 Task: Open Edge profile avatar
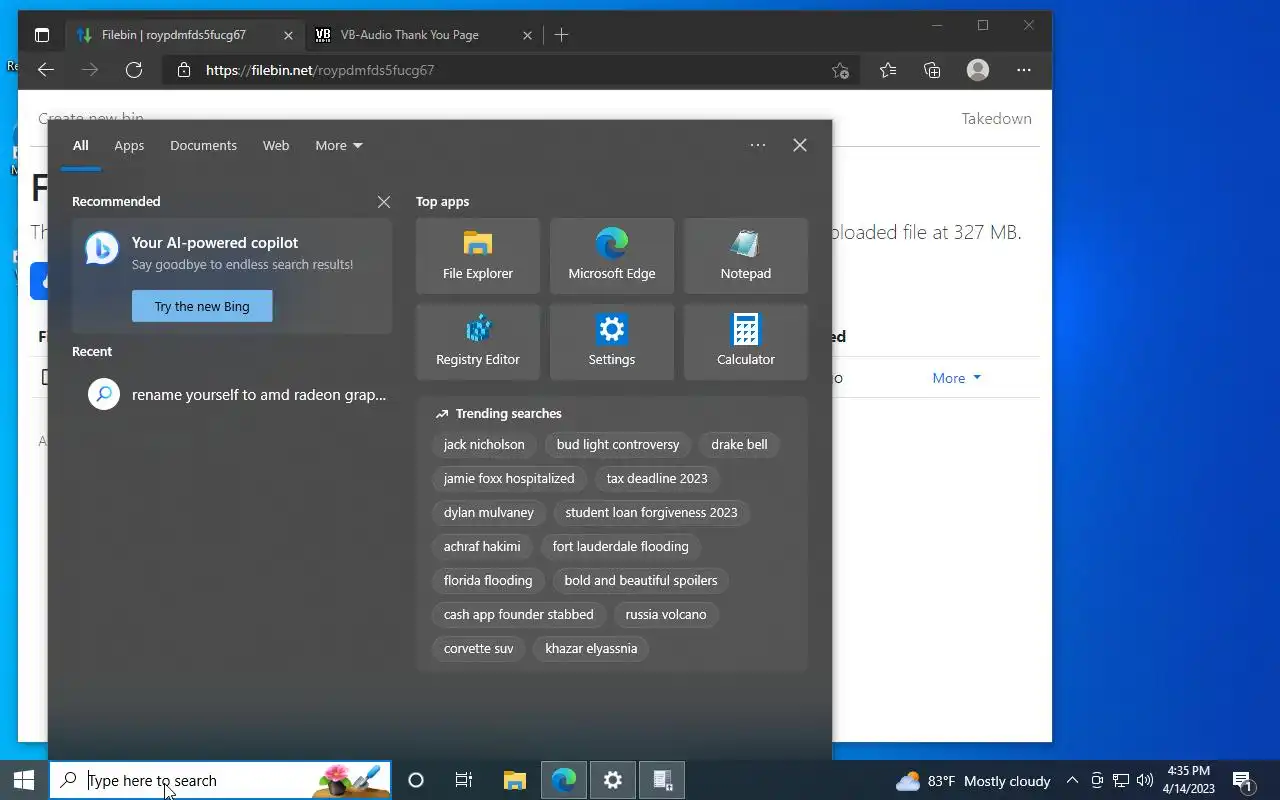point(978,70)
